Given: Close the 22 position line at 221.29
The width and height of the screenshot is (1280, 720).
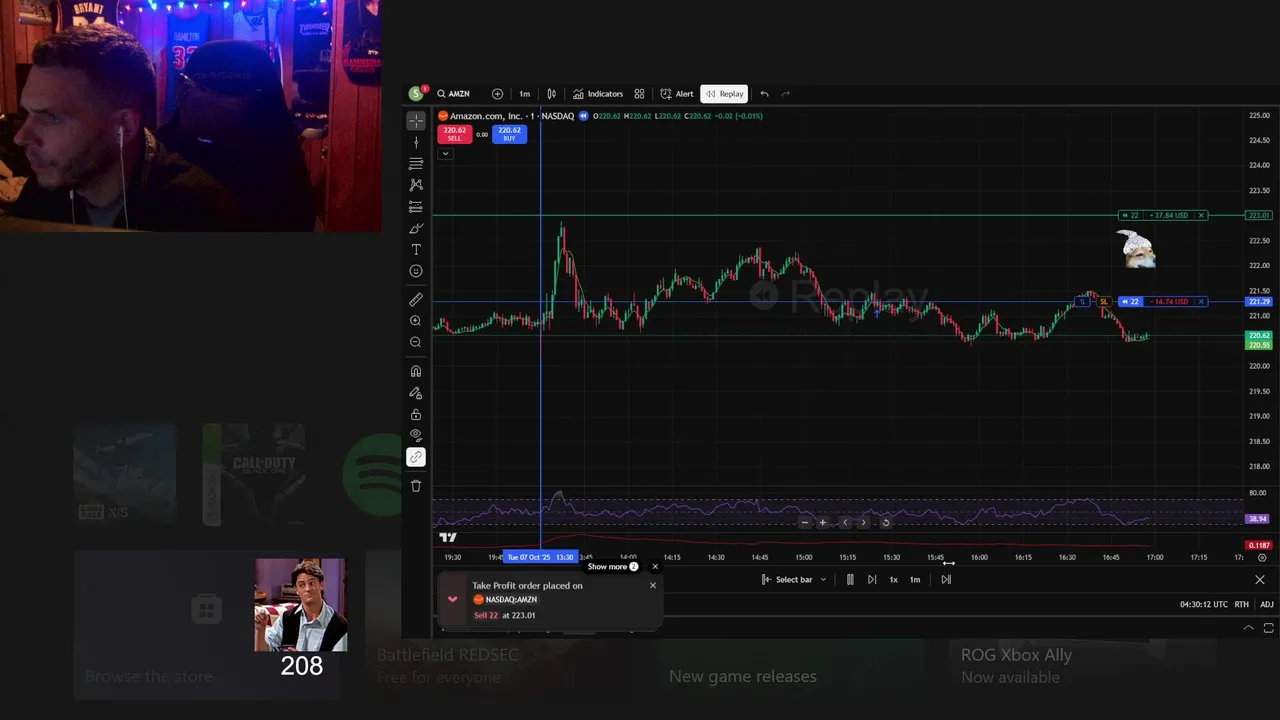Looking at the screenshot, I should click(1202, 301).
